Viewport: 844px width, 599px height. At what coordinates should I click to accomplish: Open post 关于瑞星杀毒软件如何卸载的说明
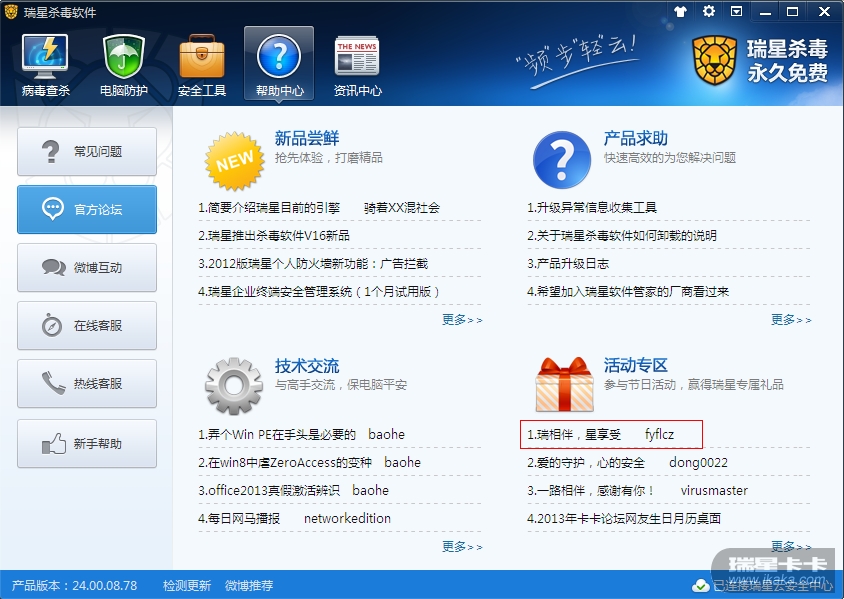click(x=622, y=236)
